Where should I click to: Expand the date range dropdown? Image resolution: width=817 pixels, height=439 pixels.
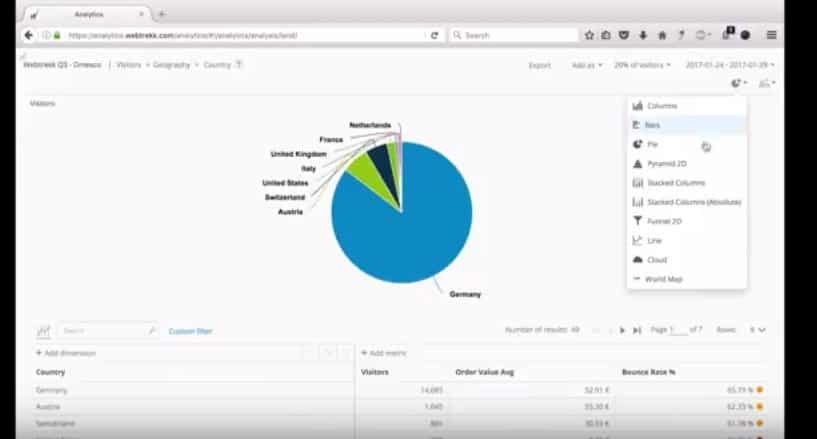pyautogui.click(x=730, y=65)
